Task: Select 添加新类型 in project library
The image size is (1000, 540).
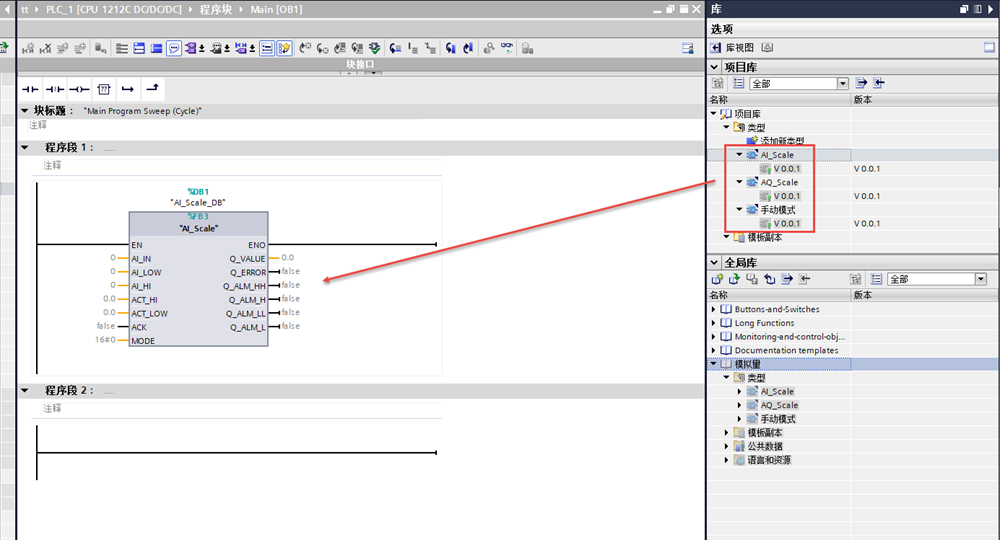Action: 782,141
